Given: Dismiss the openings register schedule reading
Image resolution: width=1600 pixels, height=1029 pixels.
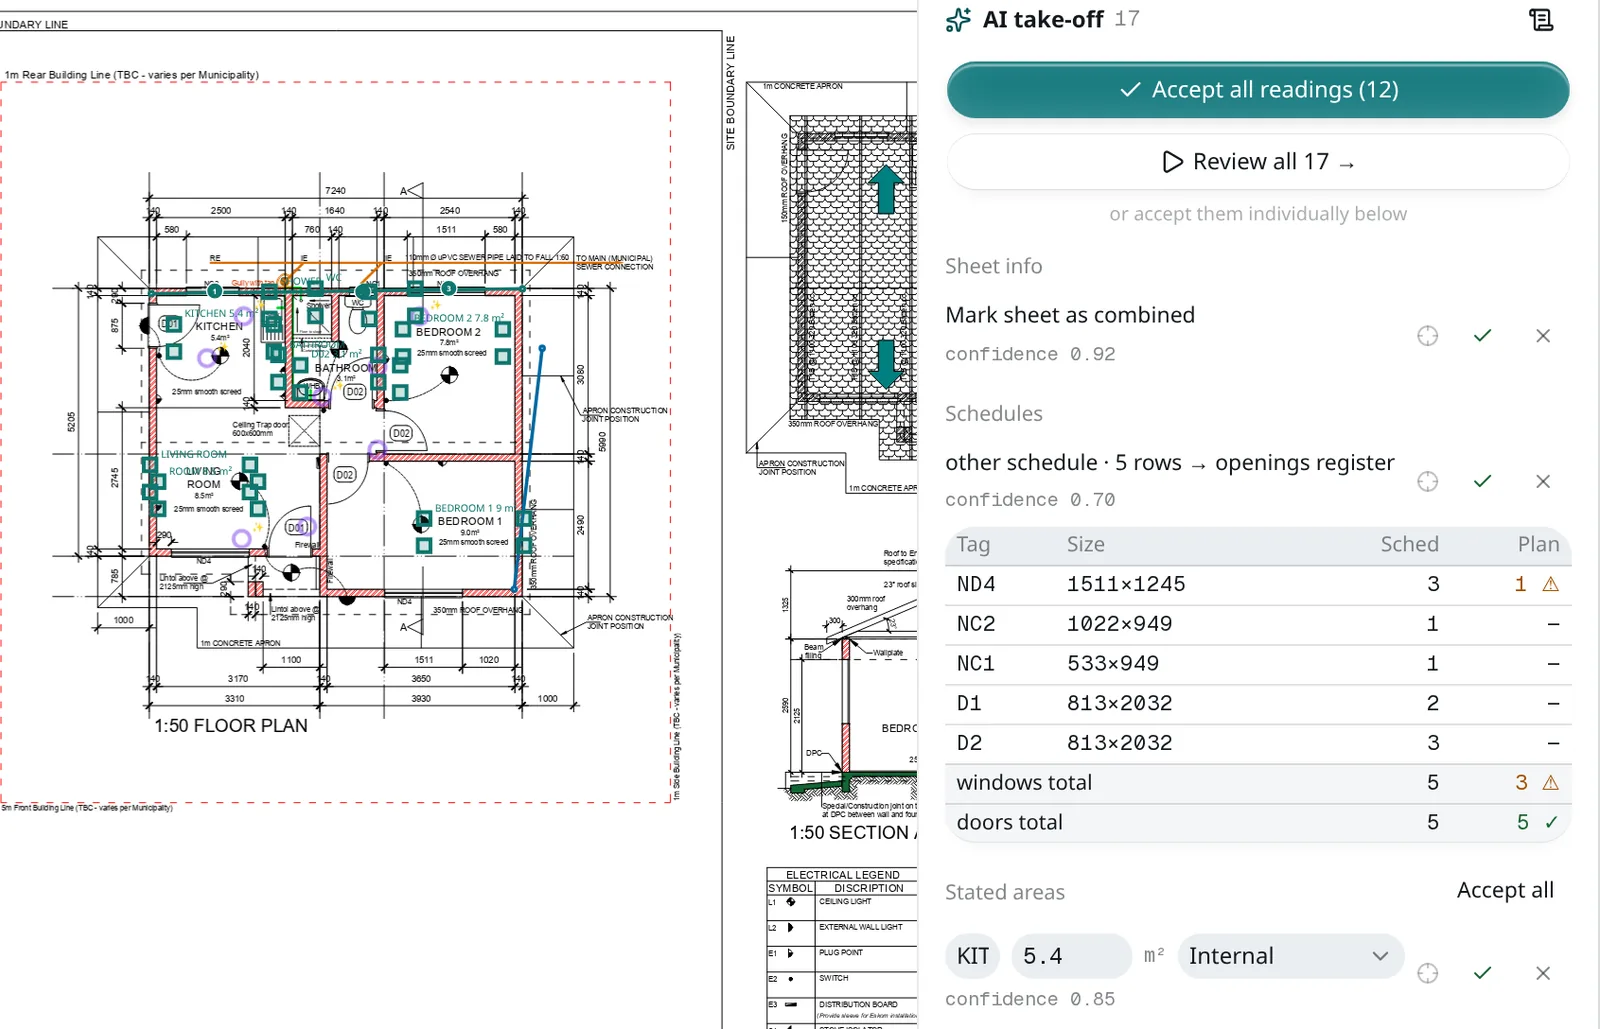Looking at the screenshot, I should point(1543,482).
